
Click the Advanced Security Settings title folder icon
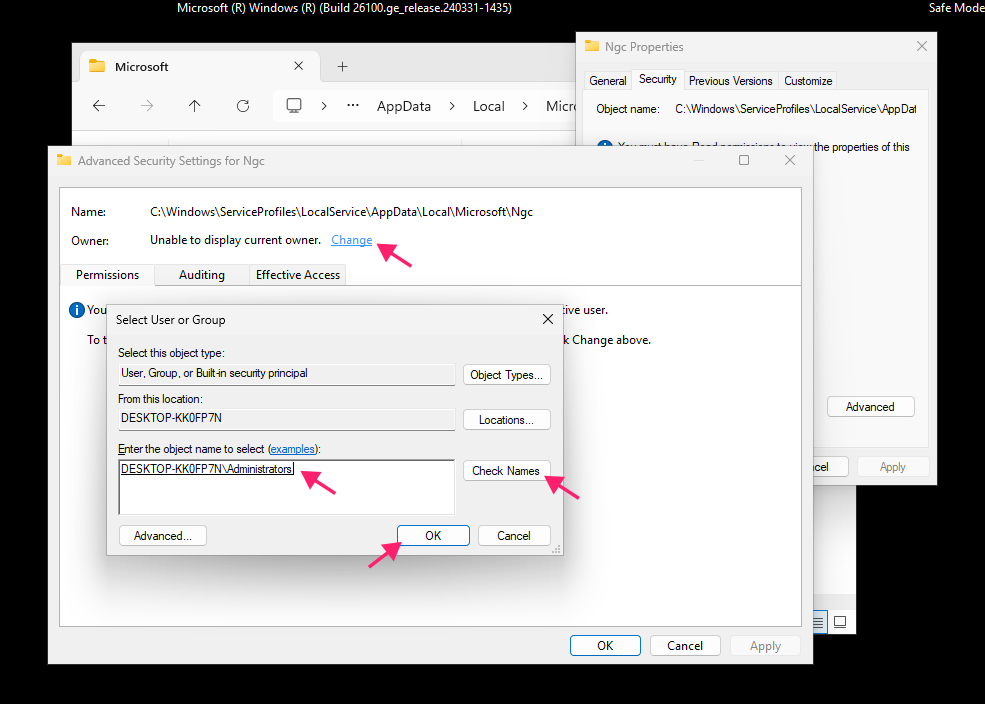[x=63, y=160]
